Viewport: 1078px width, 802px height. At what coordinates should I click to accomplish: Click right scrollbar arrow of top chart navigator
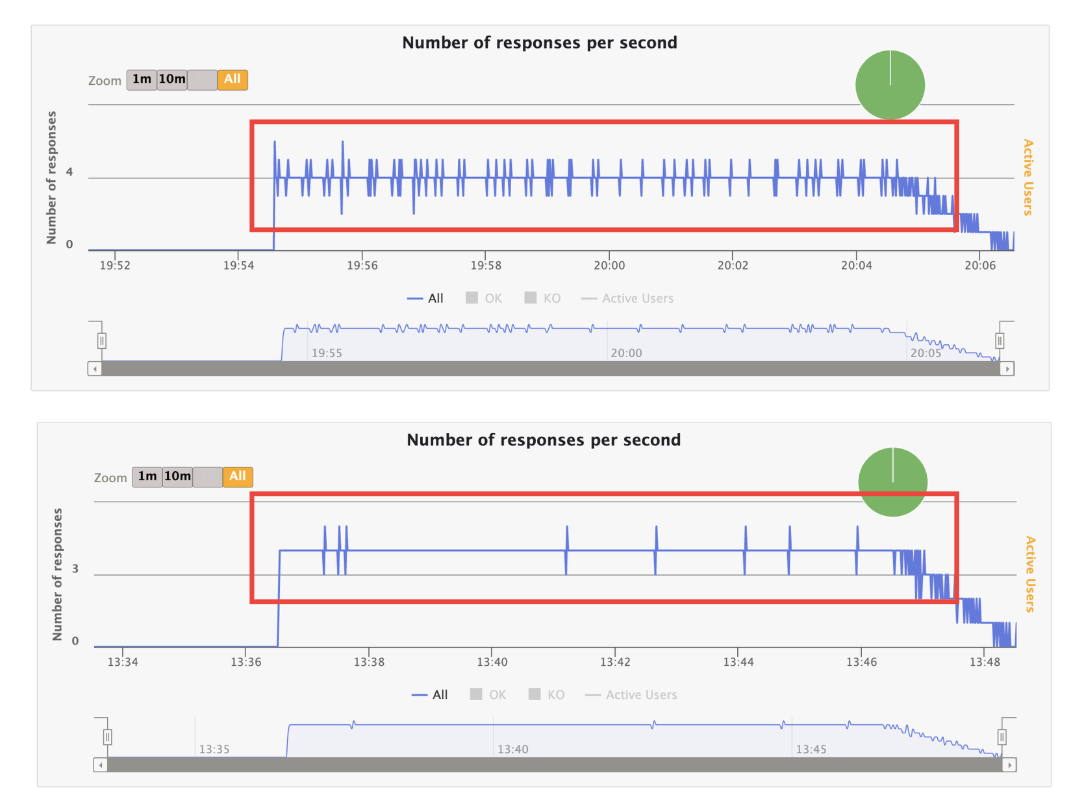click(x=1007, y=369)
